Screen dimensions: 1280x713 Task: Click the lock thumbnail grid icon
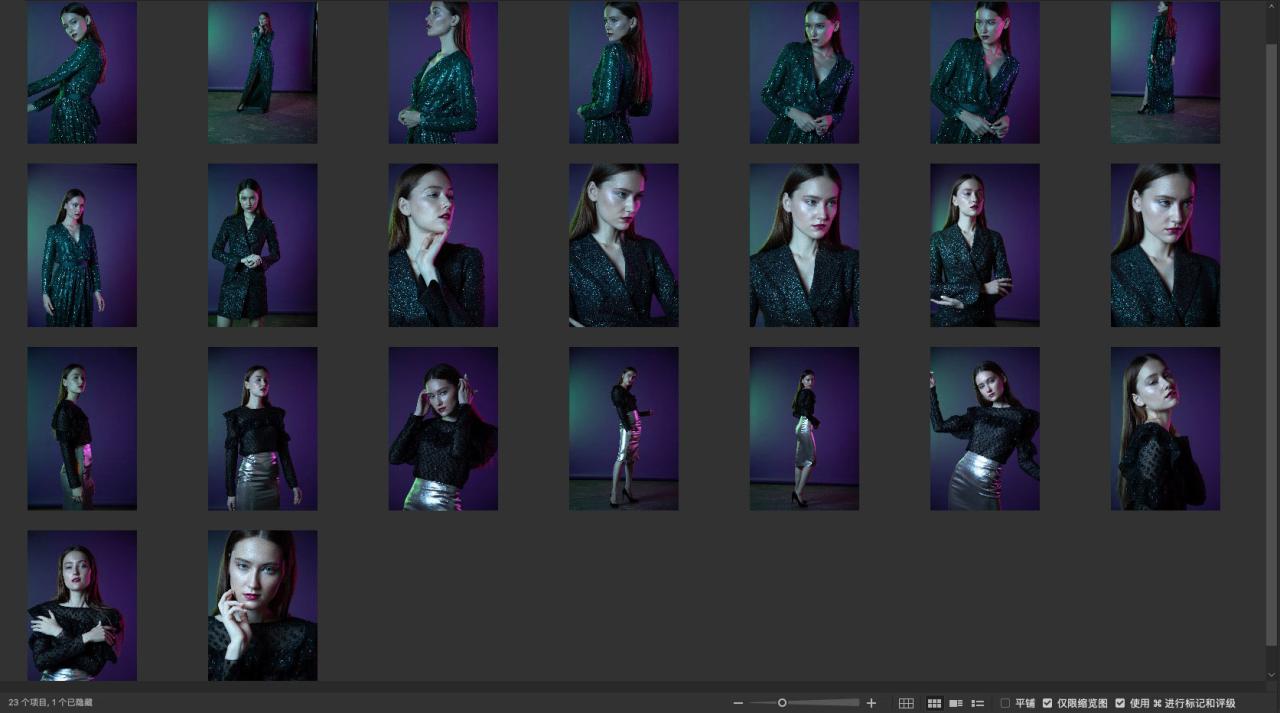click(x=906, y=703)
